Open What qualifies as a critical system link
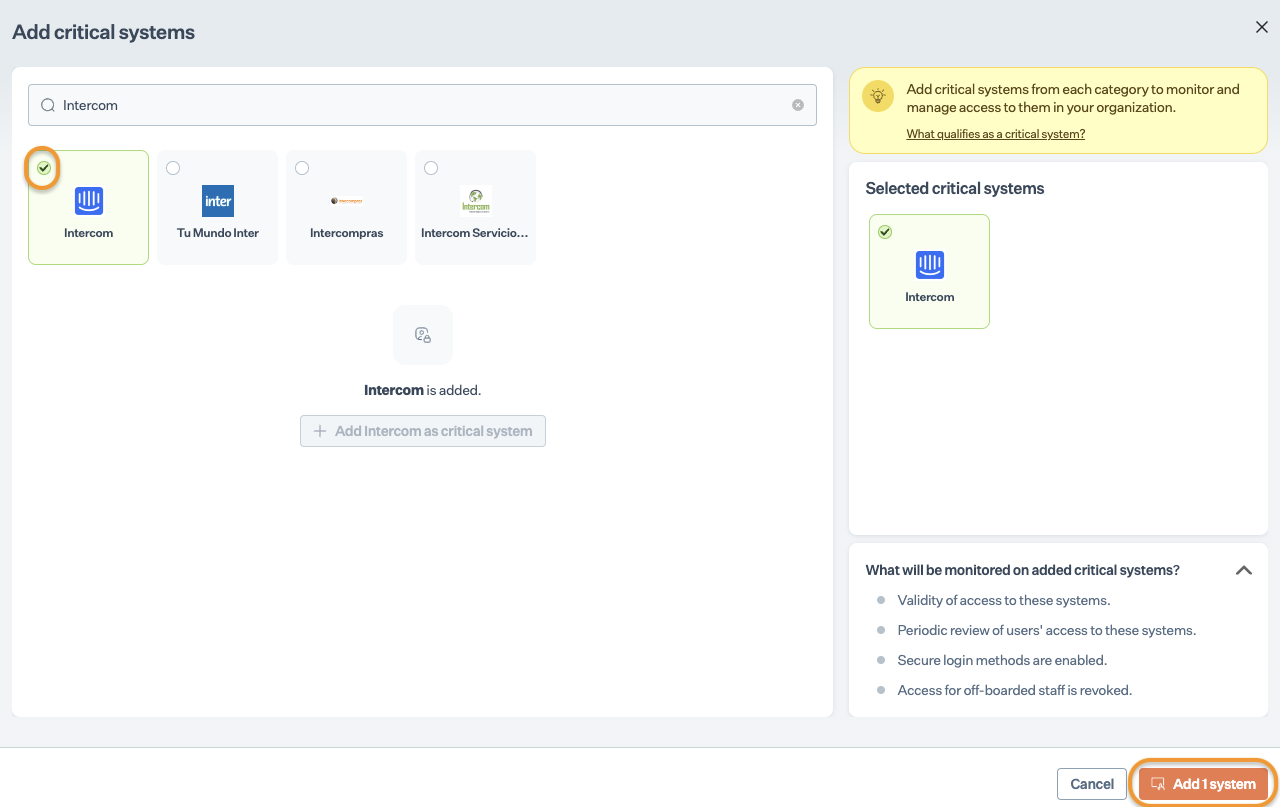Screen dimensions: 1280x807 coord(996,134)
